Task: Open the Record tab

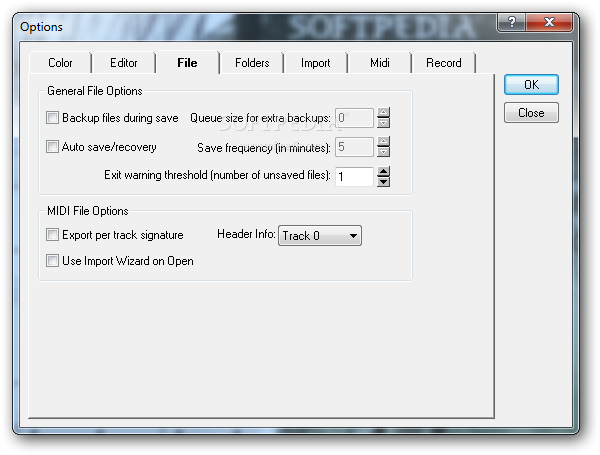Action: [443, 63]
